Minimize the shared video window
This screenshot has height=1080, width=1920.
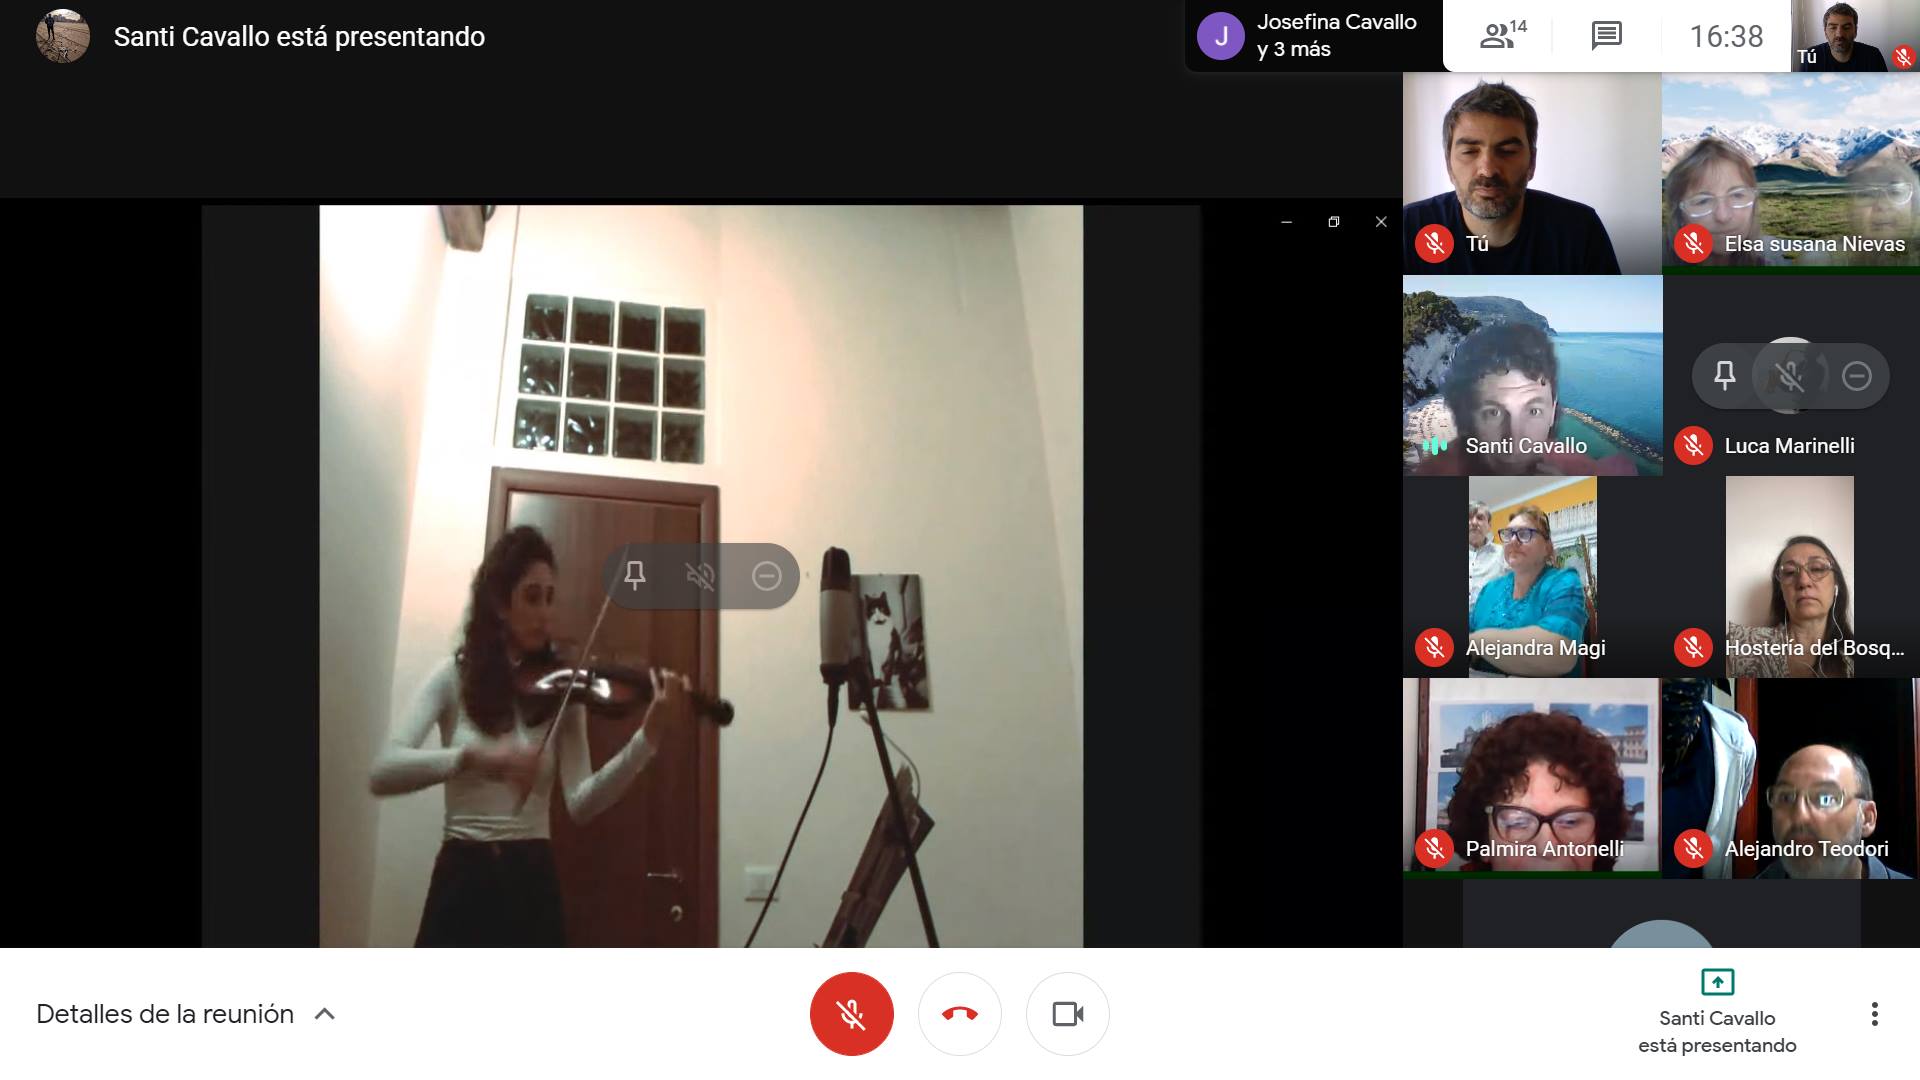[x=1287, y=222]
